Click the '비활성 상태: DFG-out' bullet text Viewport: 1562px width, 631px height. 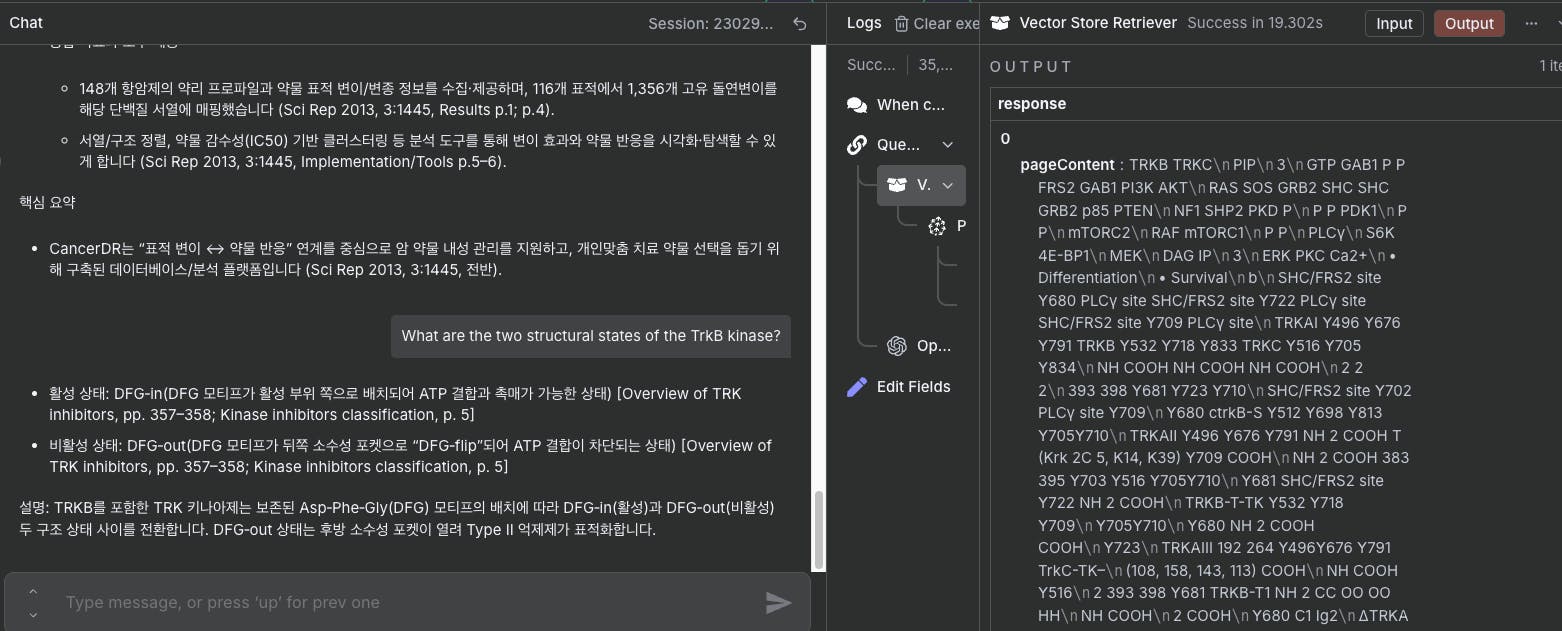pos(410,456)
